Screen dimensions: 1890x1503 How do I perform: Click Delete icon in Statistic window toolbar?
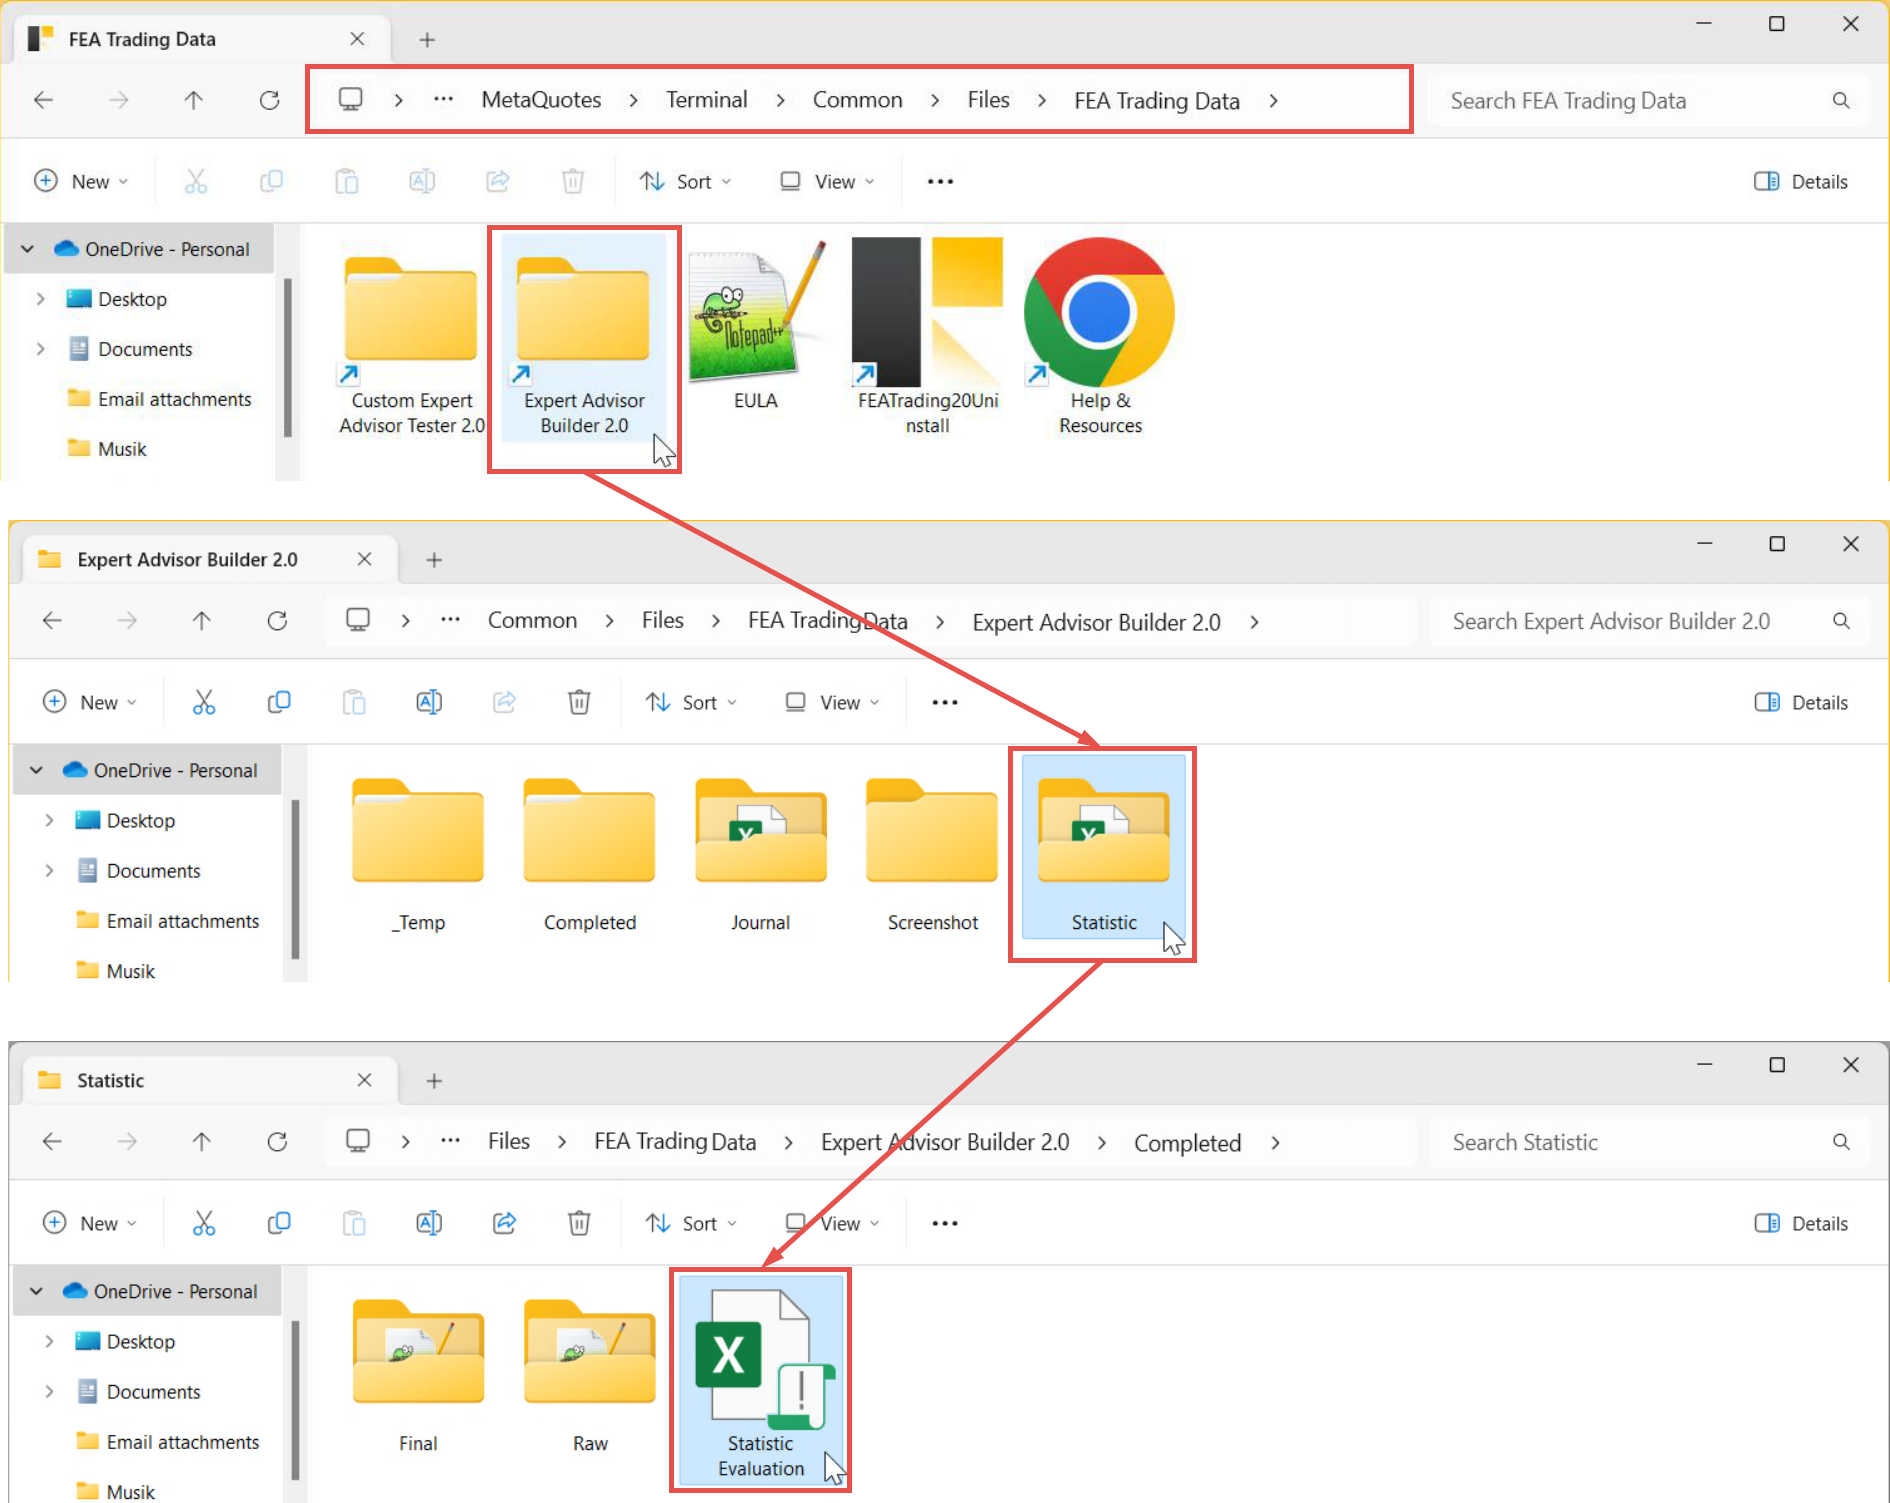point(579,1223)
